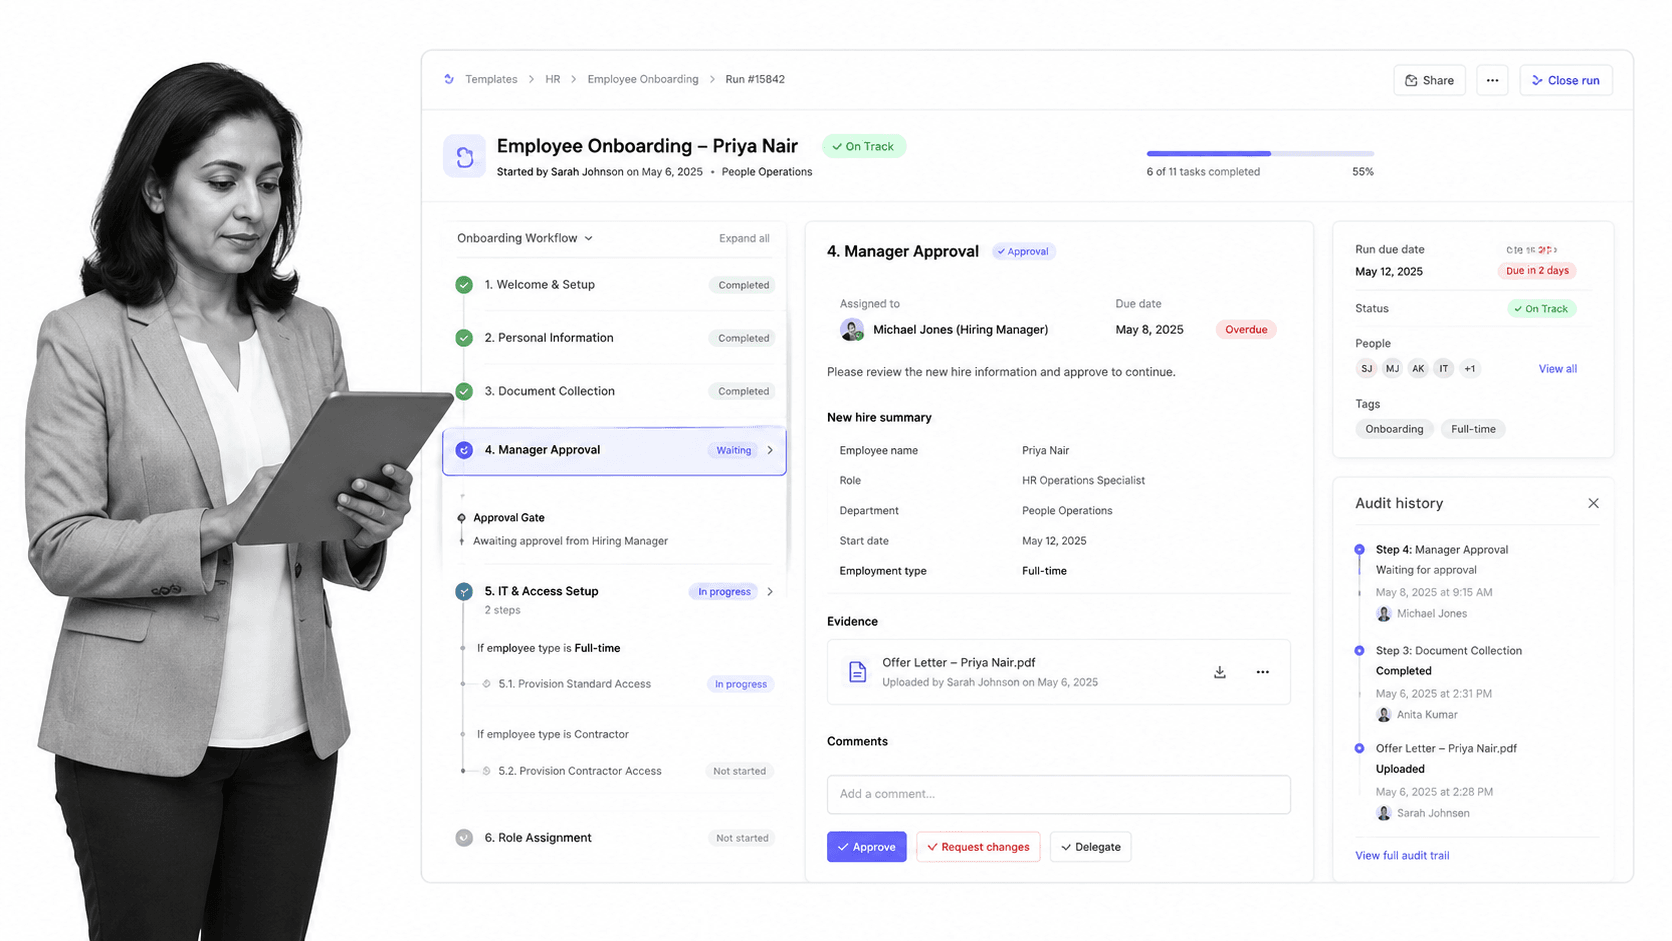The width and height of the screenshot is (1672, 941).
Task: Click the Close run button
Action: (1566, 80)
